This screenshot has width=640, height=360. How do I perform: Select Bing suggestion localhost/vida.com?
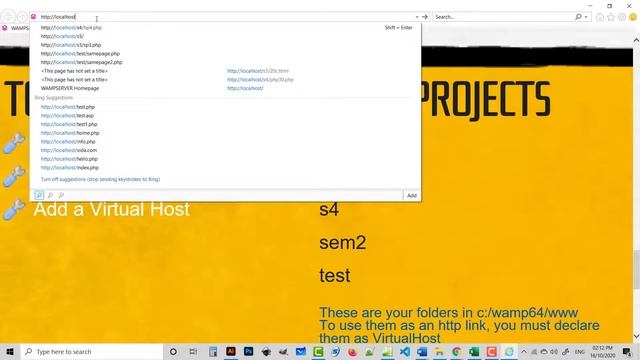tap(69, 150)
